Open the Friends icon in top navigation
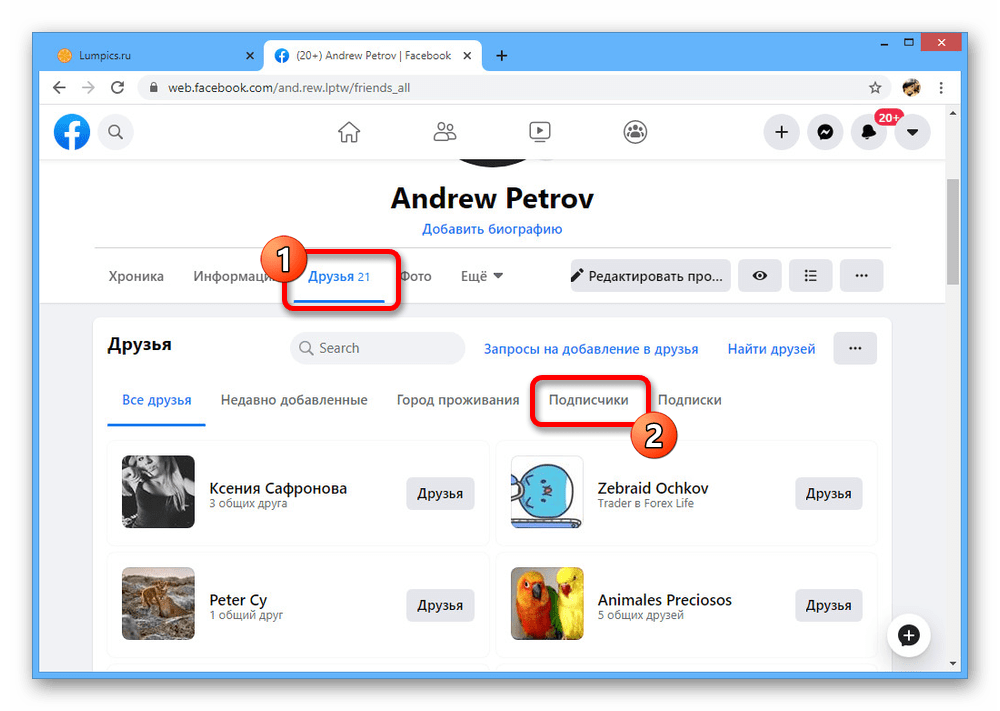1000x711 pixels. pyautogui.click(x=445, y=132)
